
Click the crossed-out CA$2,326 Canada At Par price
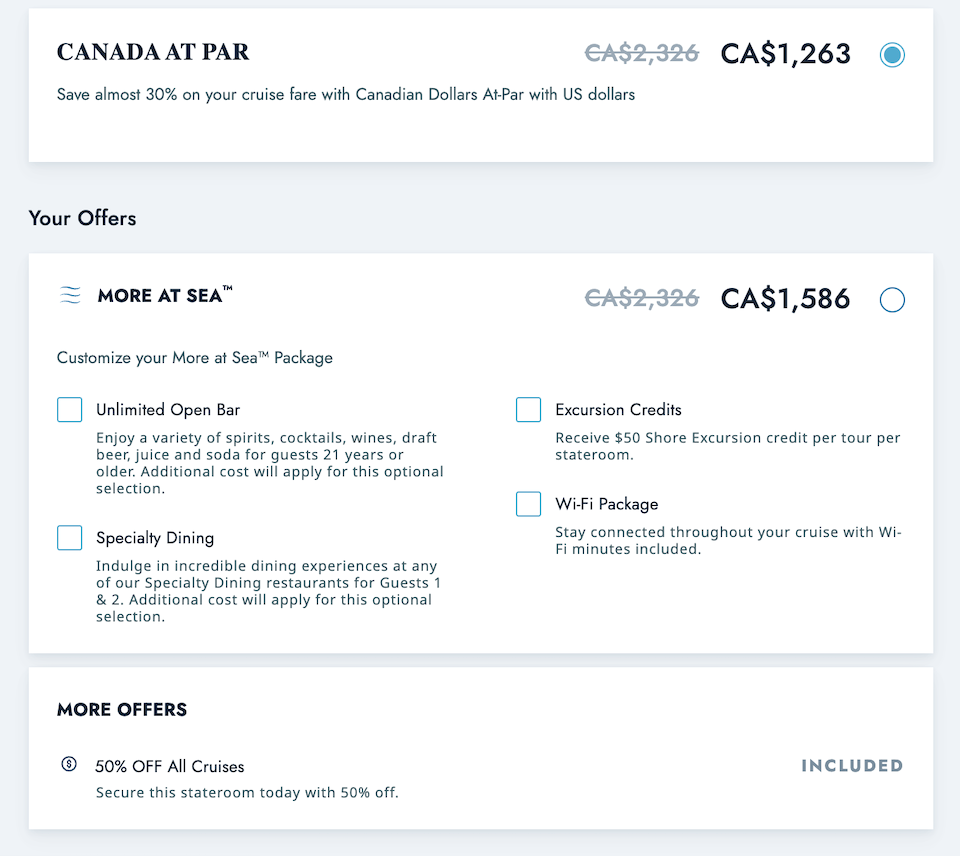(642, 53)
